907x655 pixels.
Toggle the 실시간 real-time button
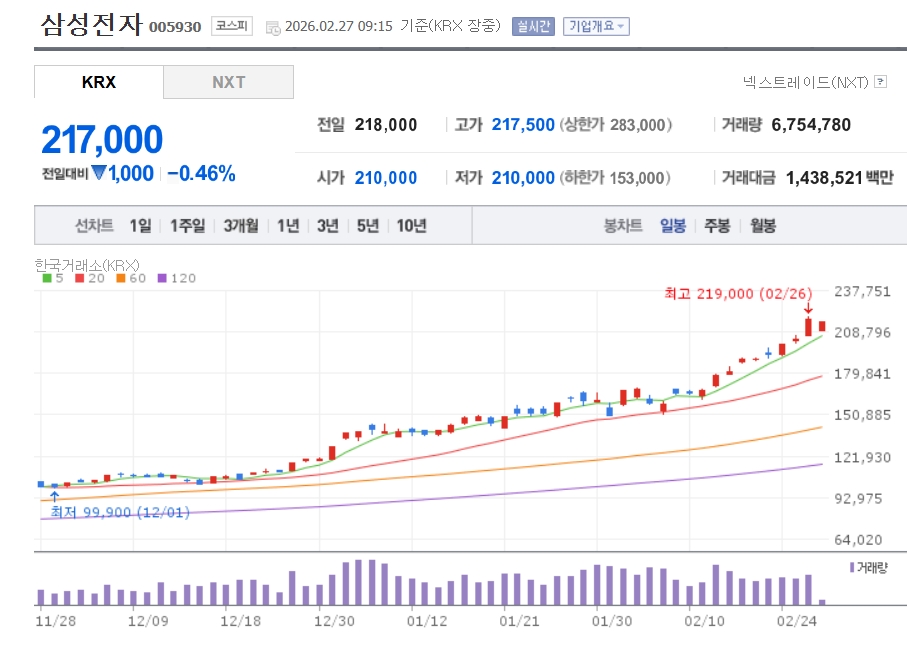pos(533,26)
